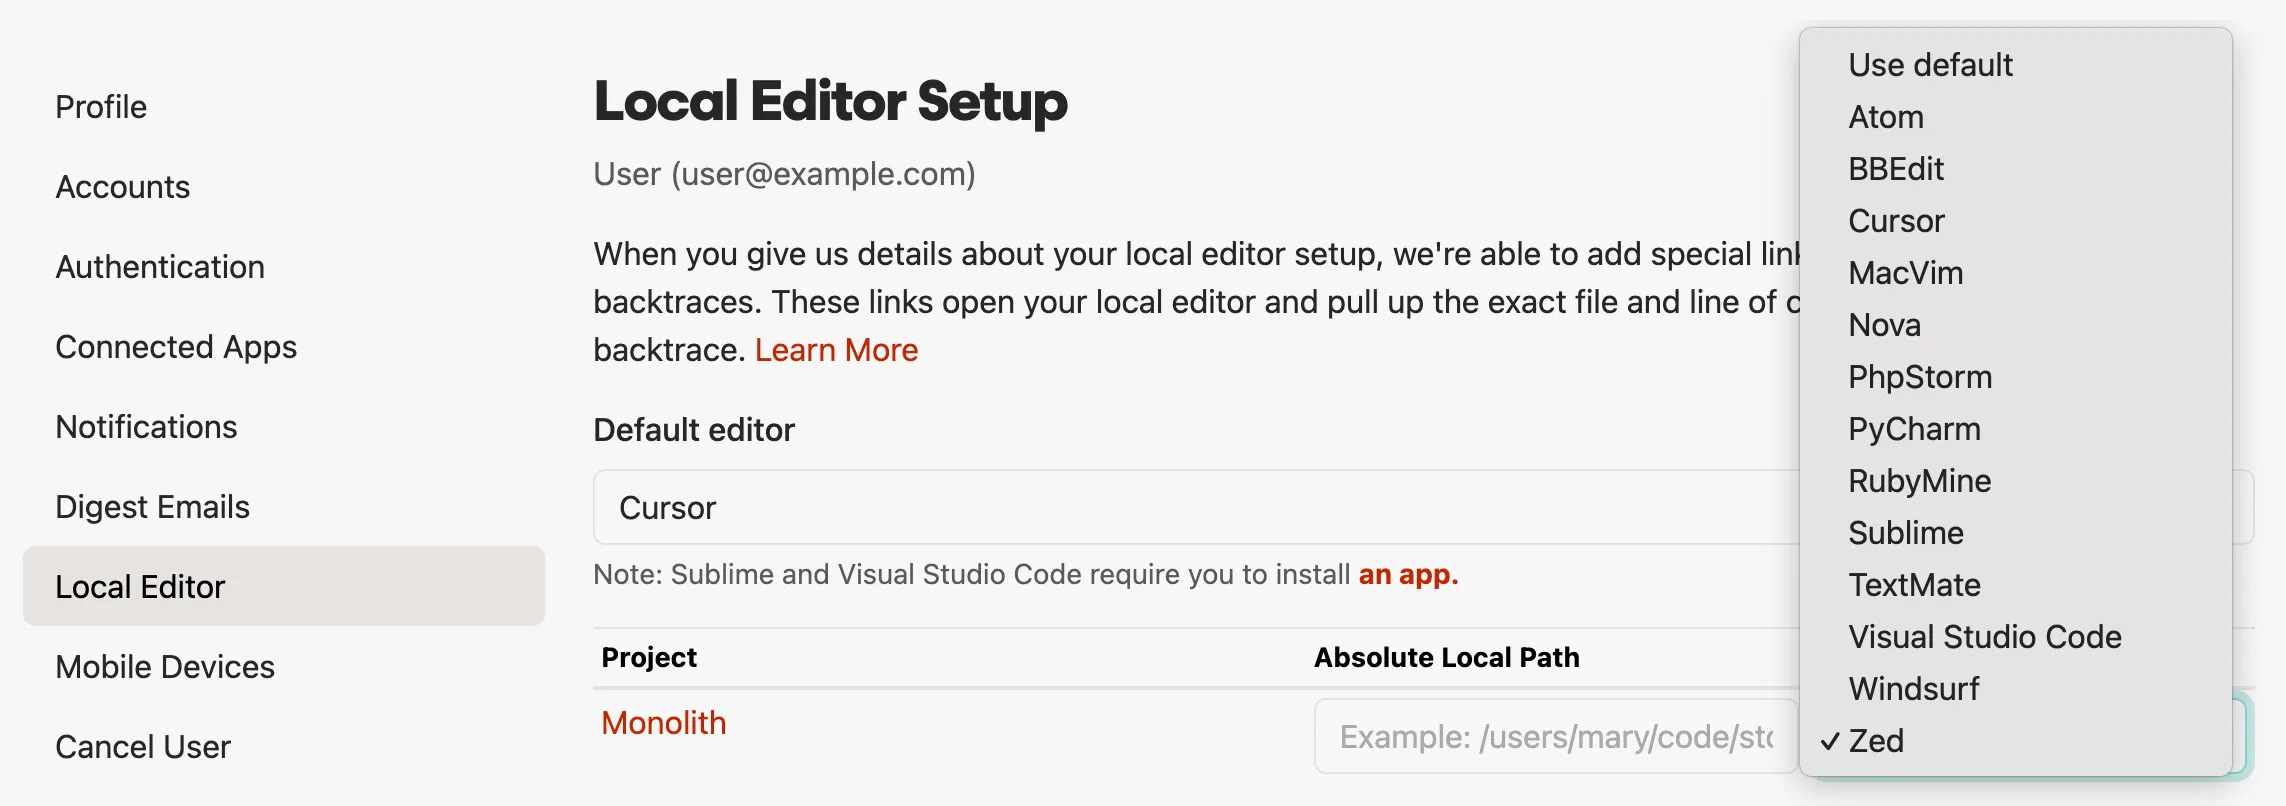Open the Monolith project link
Image resolution: width=2286 pixels, height=806 pixels.
click(664, 723)
